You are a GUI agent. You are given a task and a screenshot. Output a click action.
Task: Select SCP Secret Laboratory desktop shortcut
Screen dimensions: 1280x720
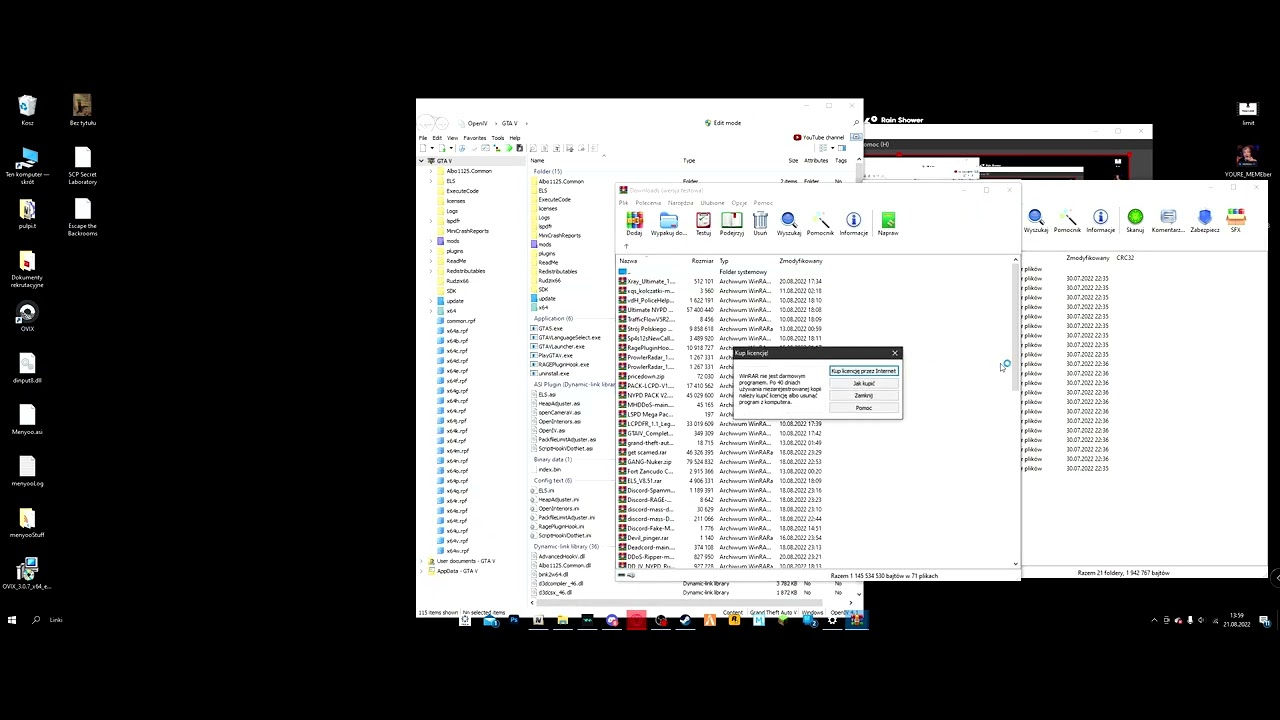point(83,166)
